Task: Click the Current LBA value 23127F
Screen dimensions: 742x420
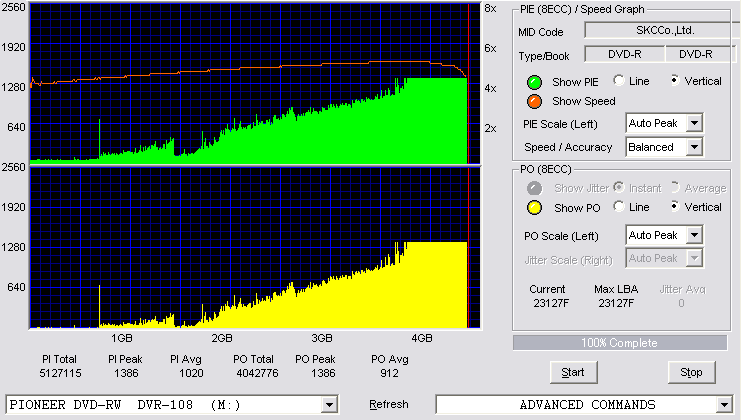Action: click(x=551, y=303)
